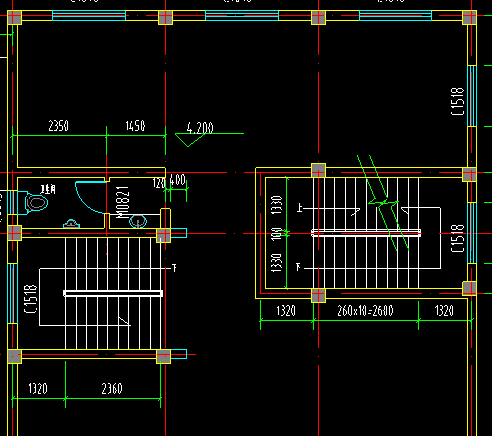Select the 上 stair direction label
This screenshot has width=492, height=436.
tap(300, 208)
